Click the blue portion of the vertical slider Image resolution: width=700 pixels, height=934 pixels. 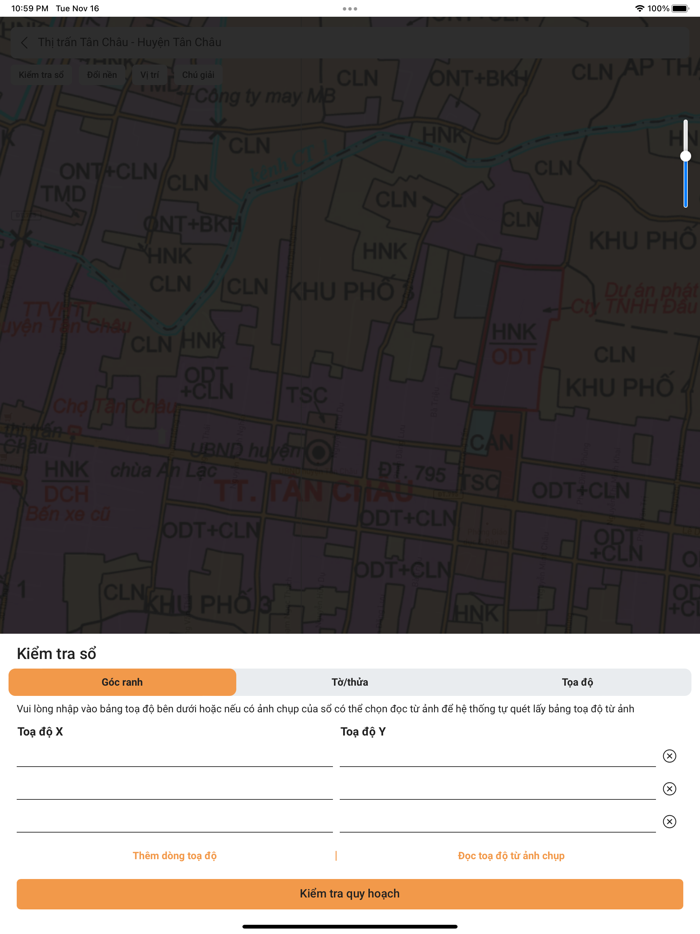[x=686, y=184]
